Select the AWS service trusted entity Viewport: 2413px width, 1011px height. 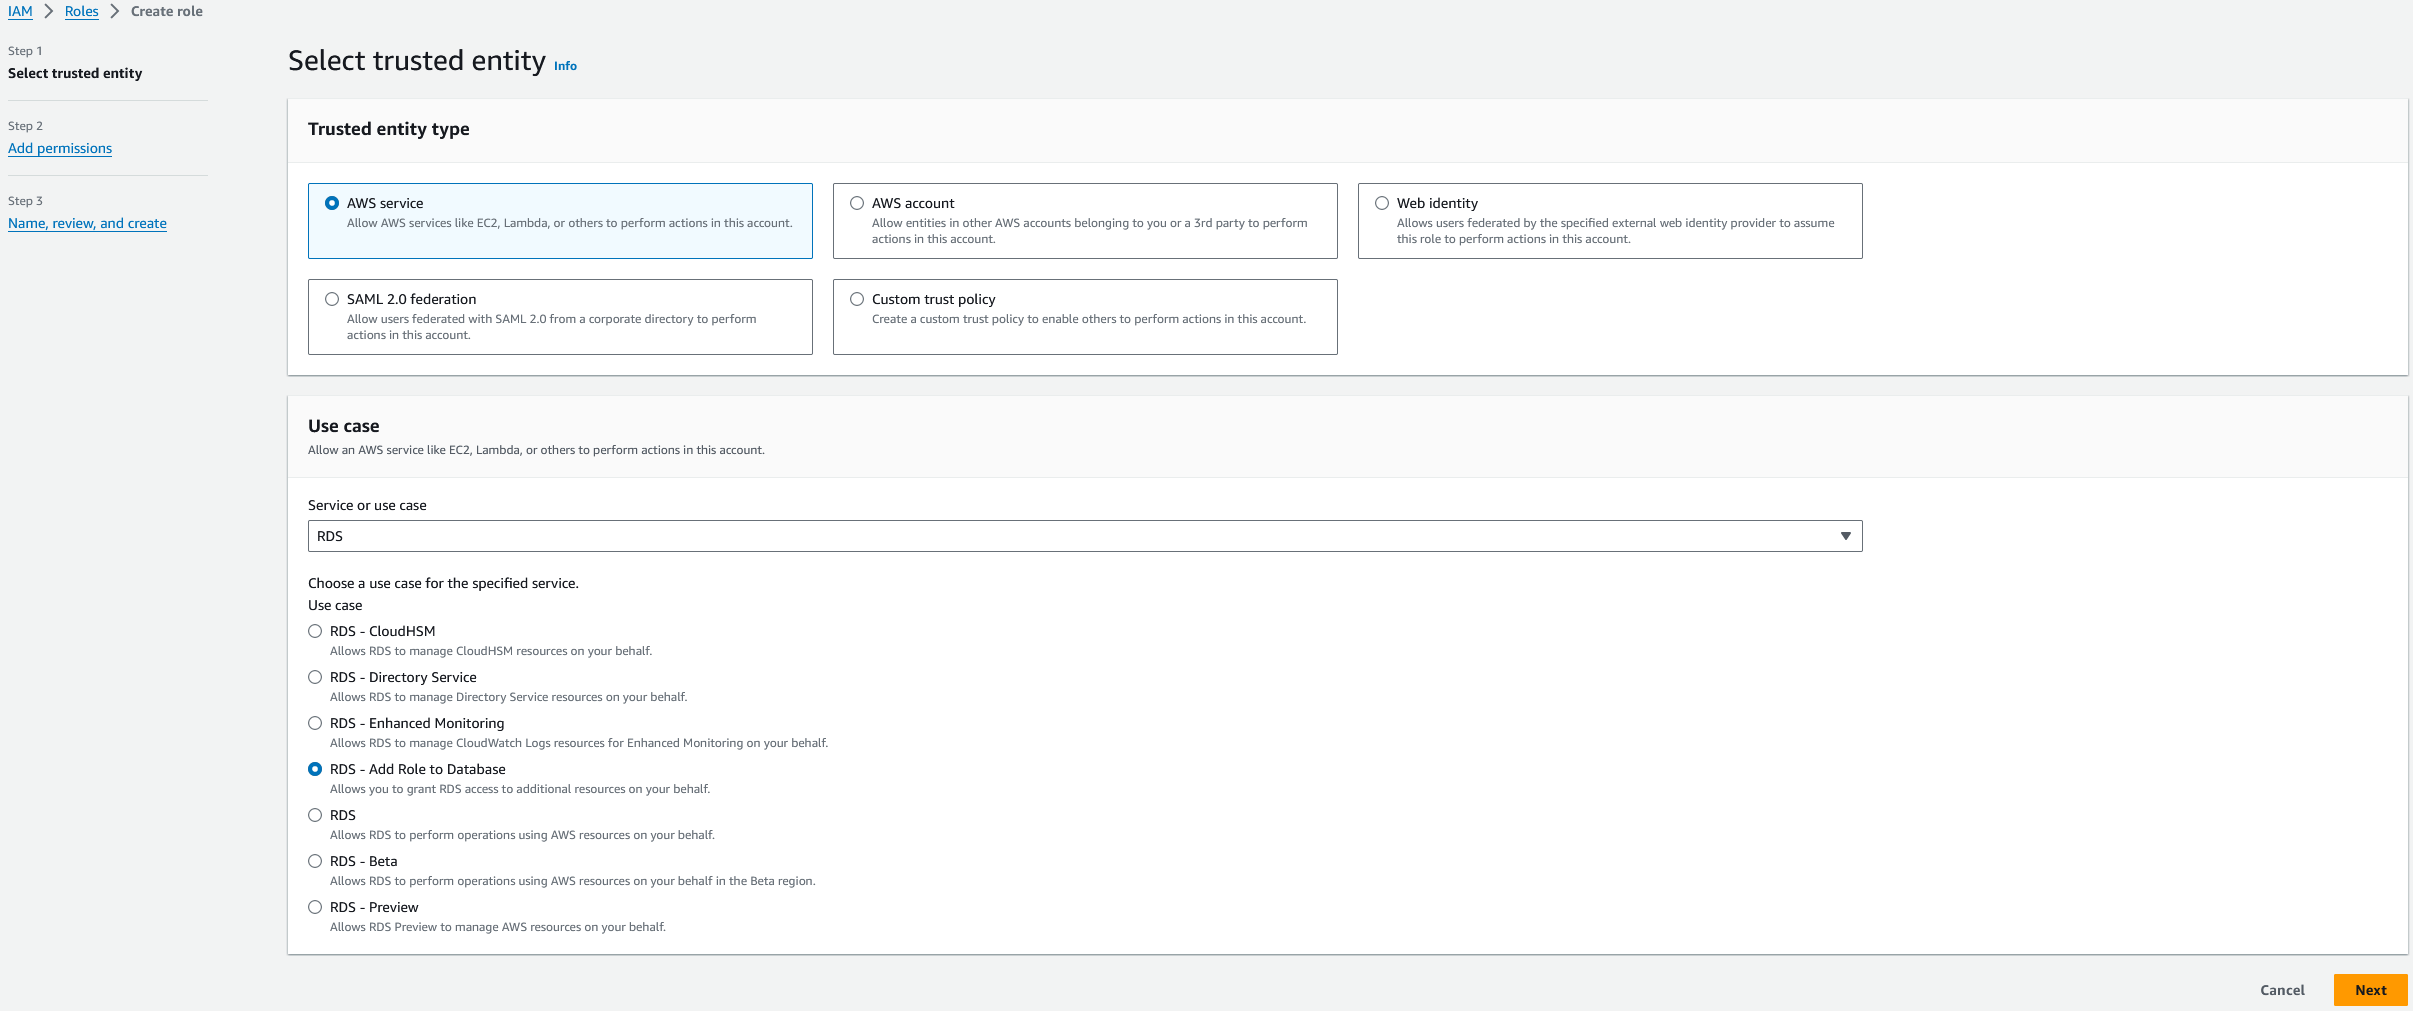[x=332, y=203]
